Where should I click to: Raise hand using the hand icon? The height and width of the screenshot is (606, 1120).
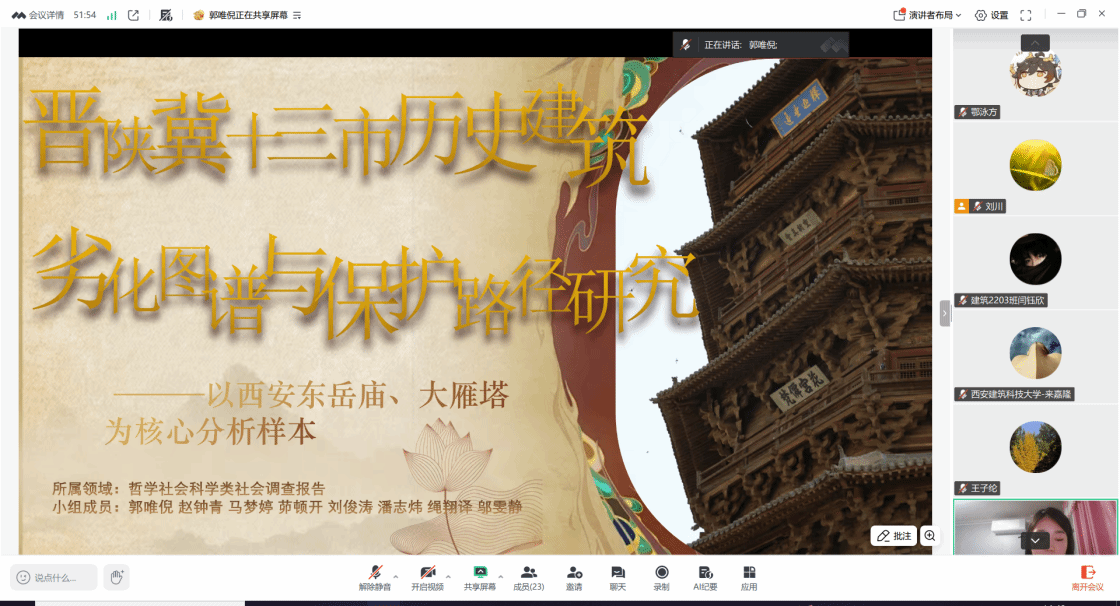click(117, 577)
